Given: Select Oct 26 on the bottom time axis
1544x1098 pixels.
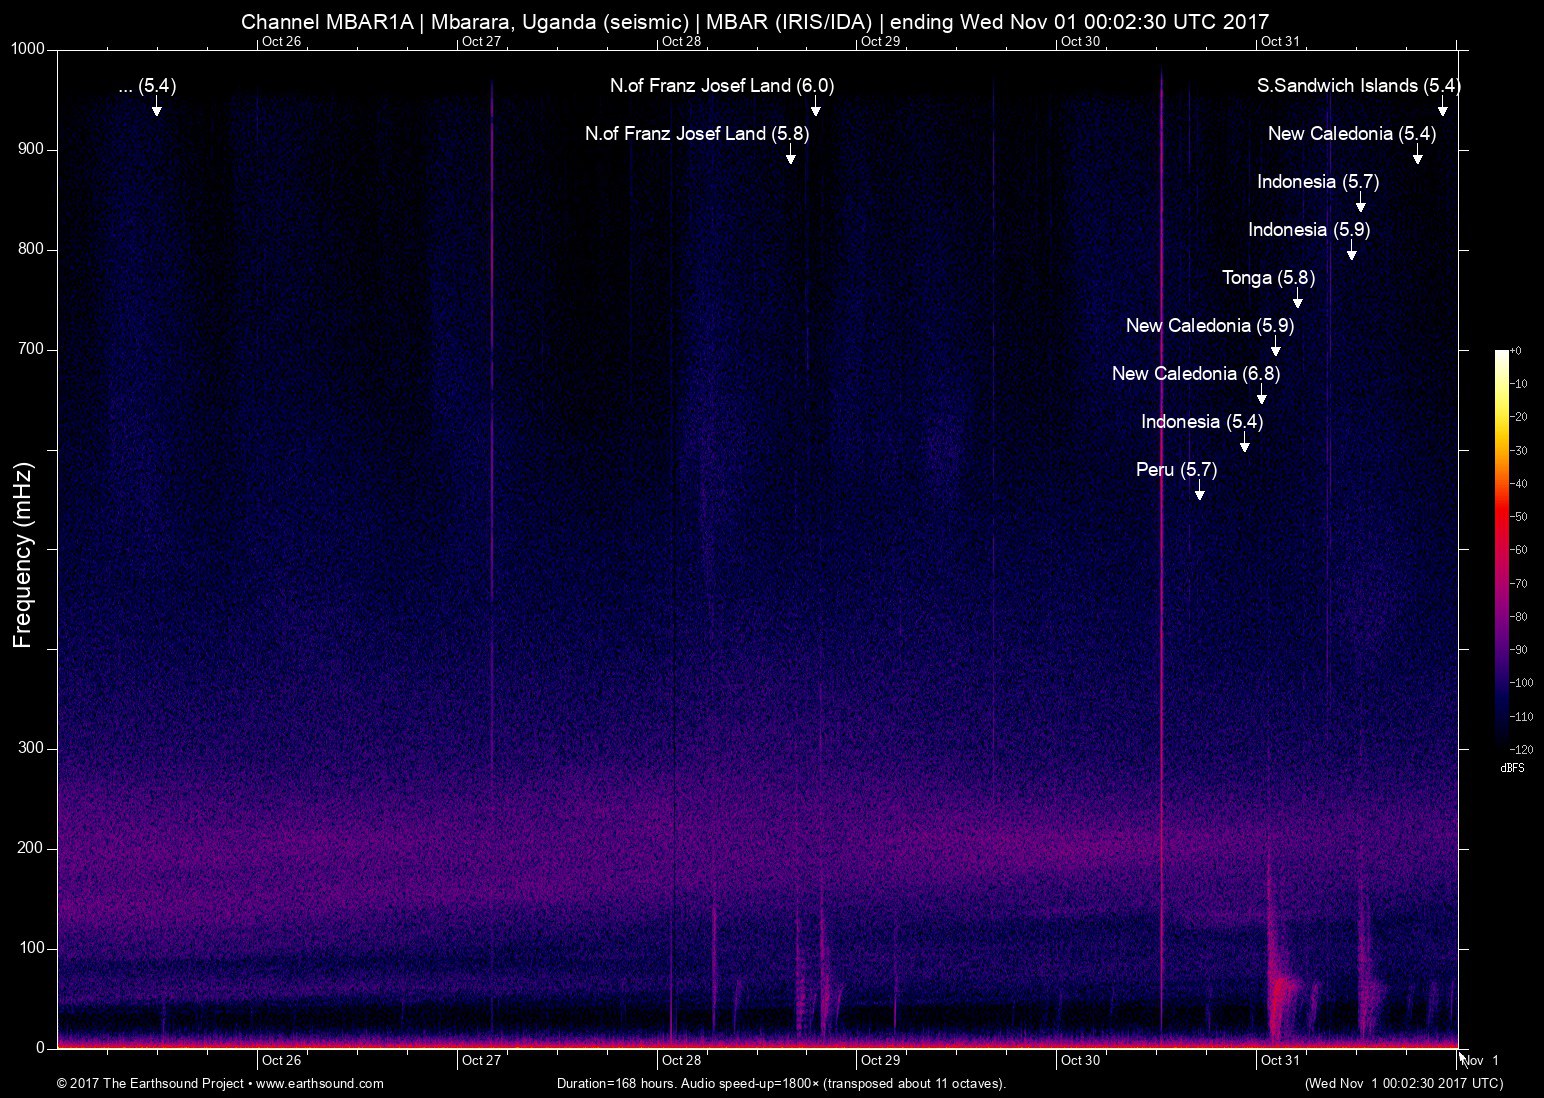Looking at the screenshot, I should (281, 1060).
